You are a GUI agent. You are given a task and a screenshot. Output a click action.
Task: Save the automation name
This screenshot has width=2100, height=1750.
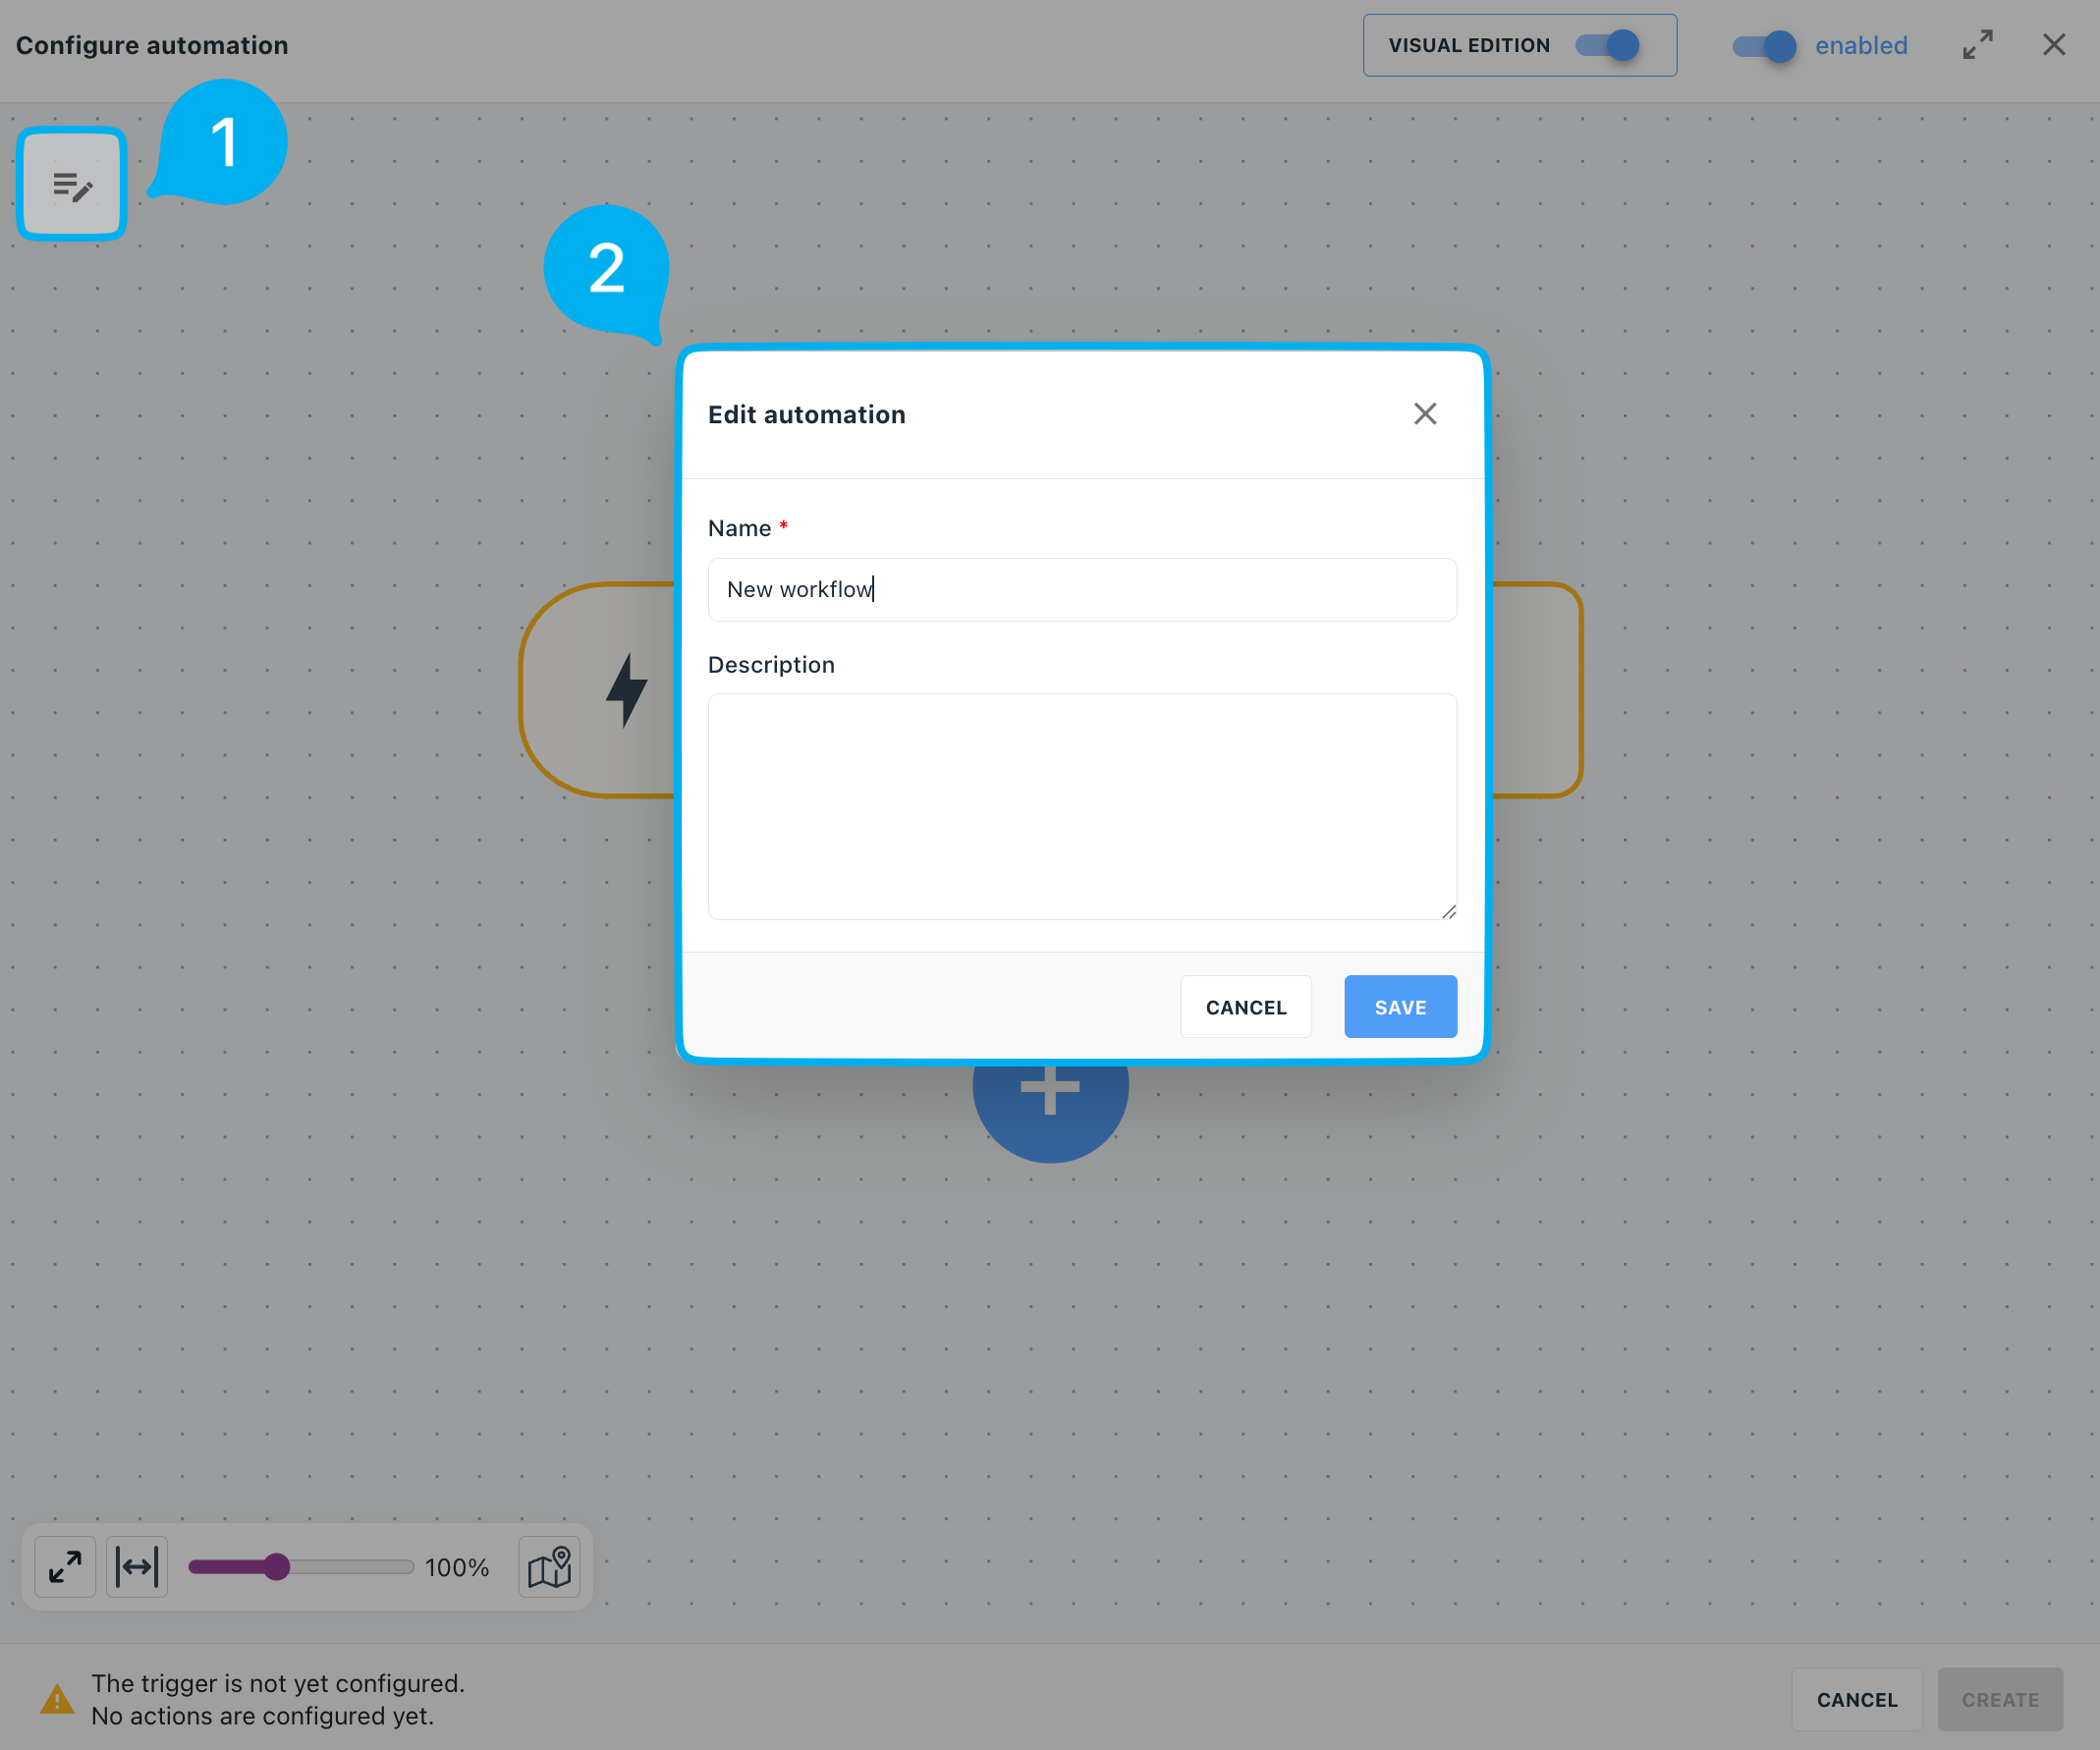point(1400,1007)
